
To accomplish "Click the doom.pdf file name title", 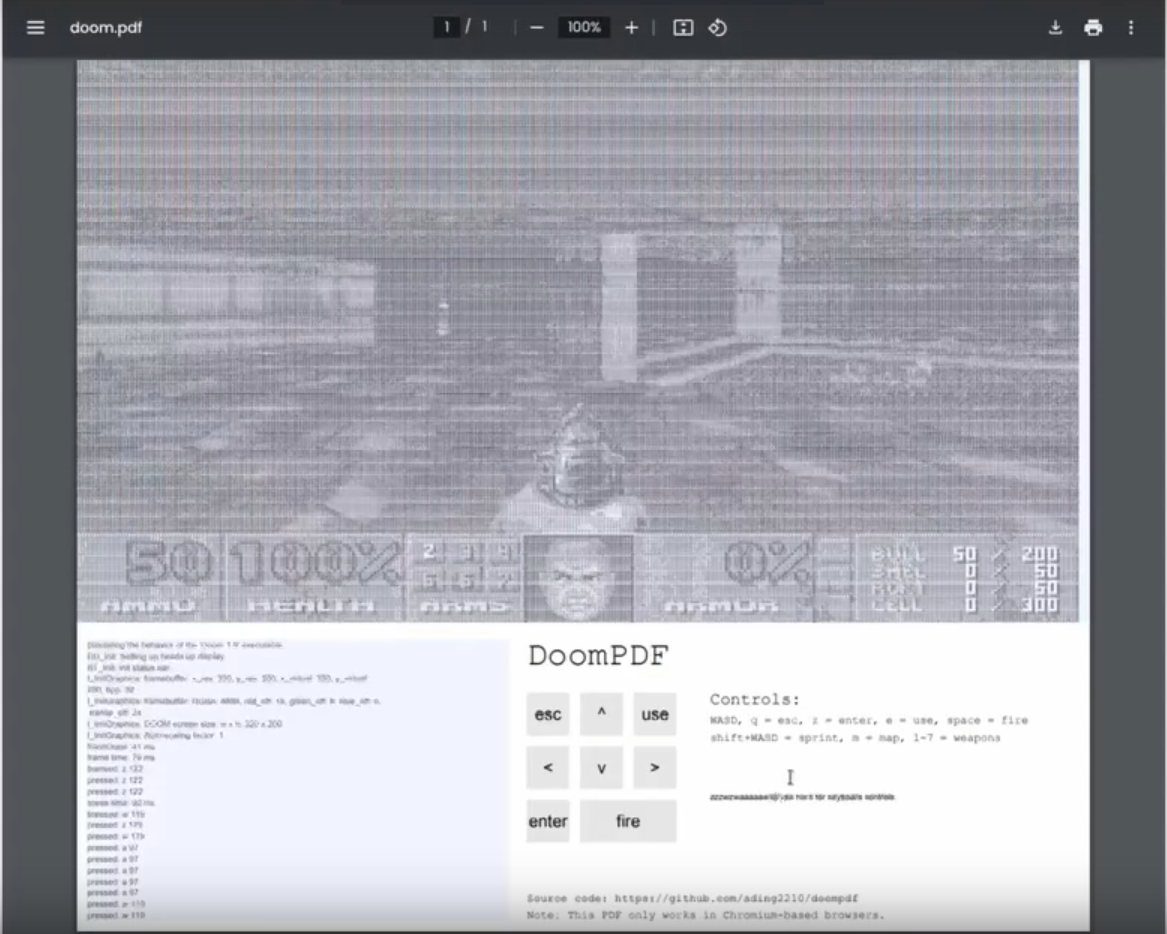I will pos(106,28).
